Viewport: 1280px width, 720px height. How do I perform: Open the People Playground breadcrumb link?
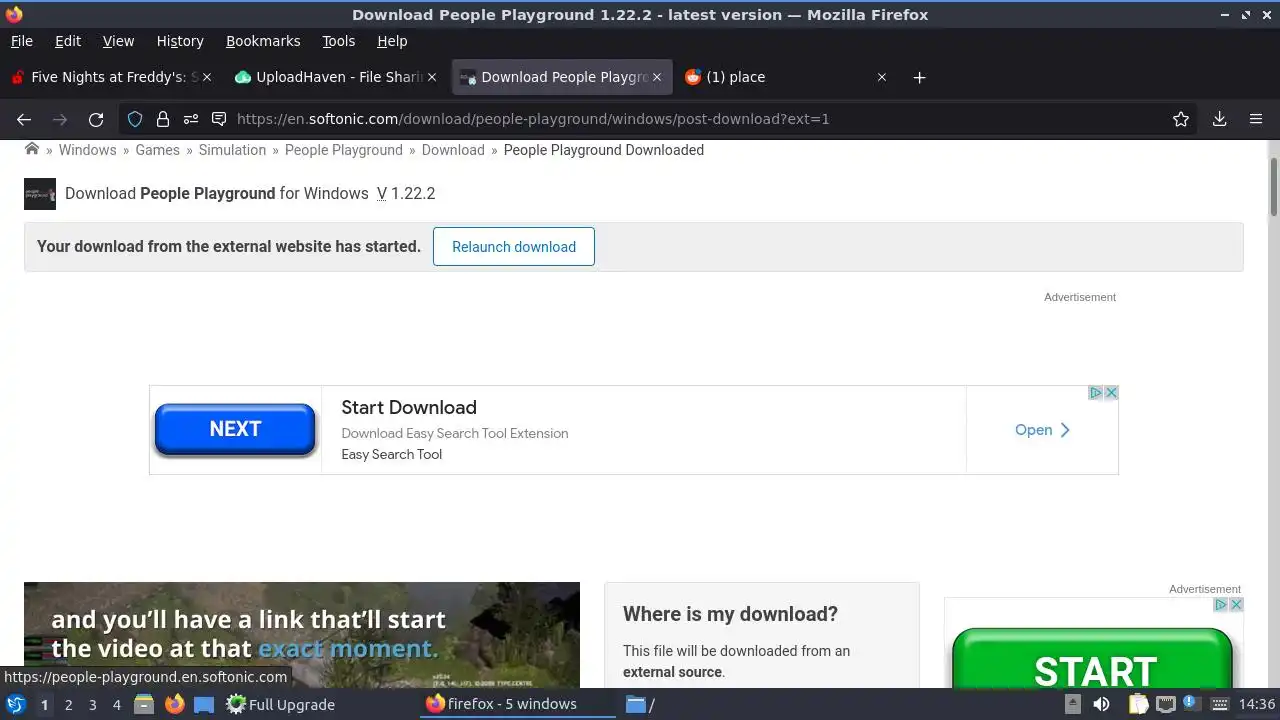click(343, 150)
